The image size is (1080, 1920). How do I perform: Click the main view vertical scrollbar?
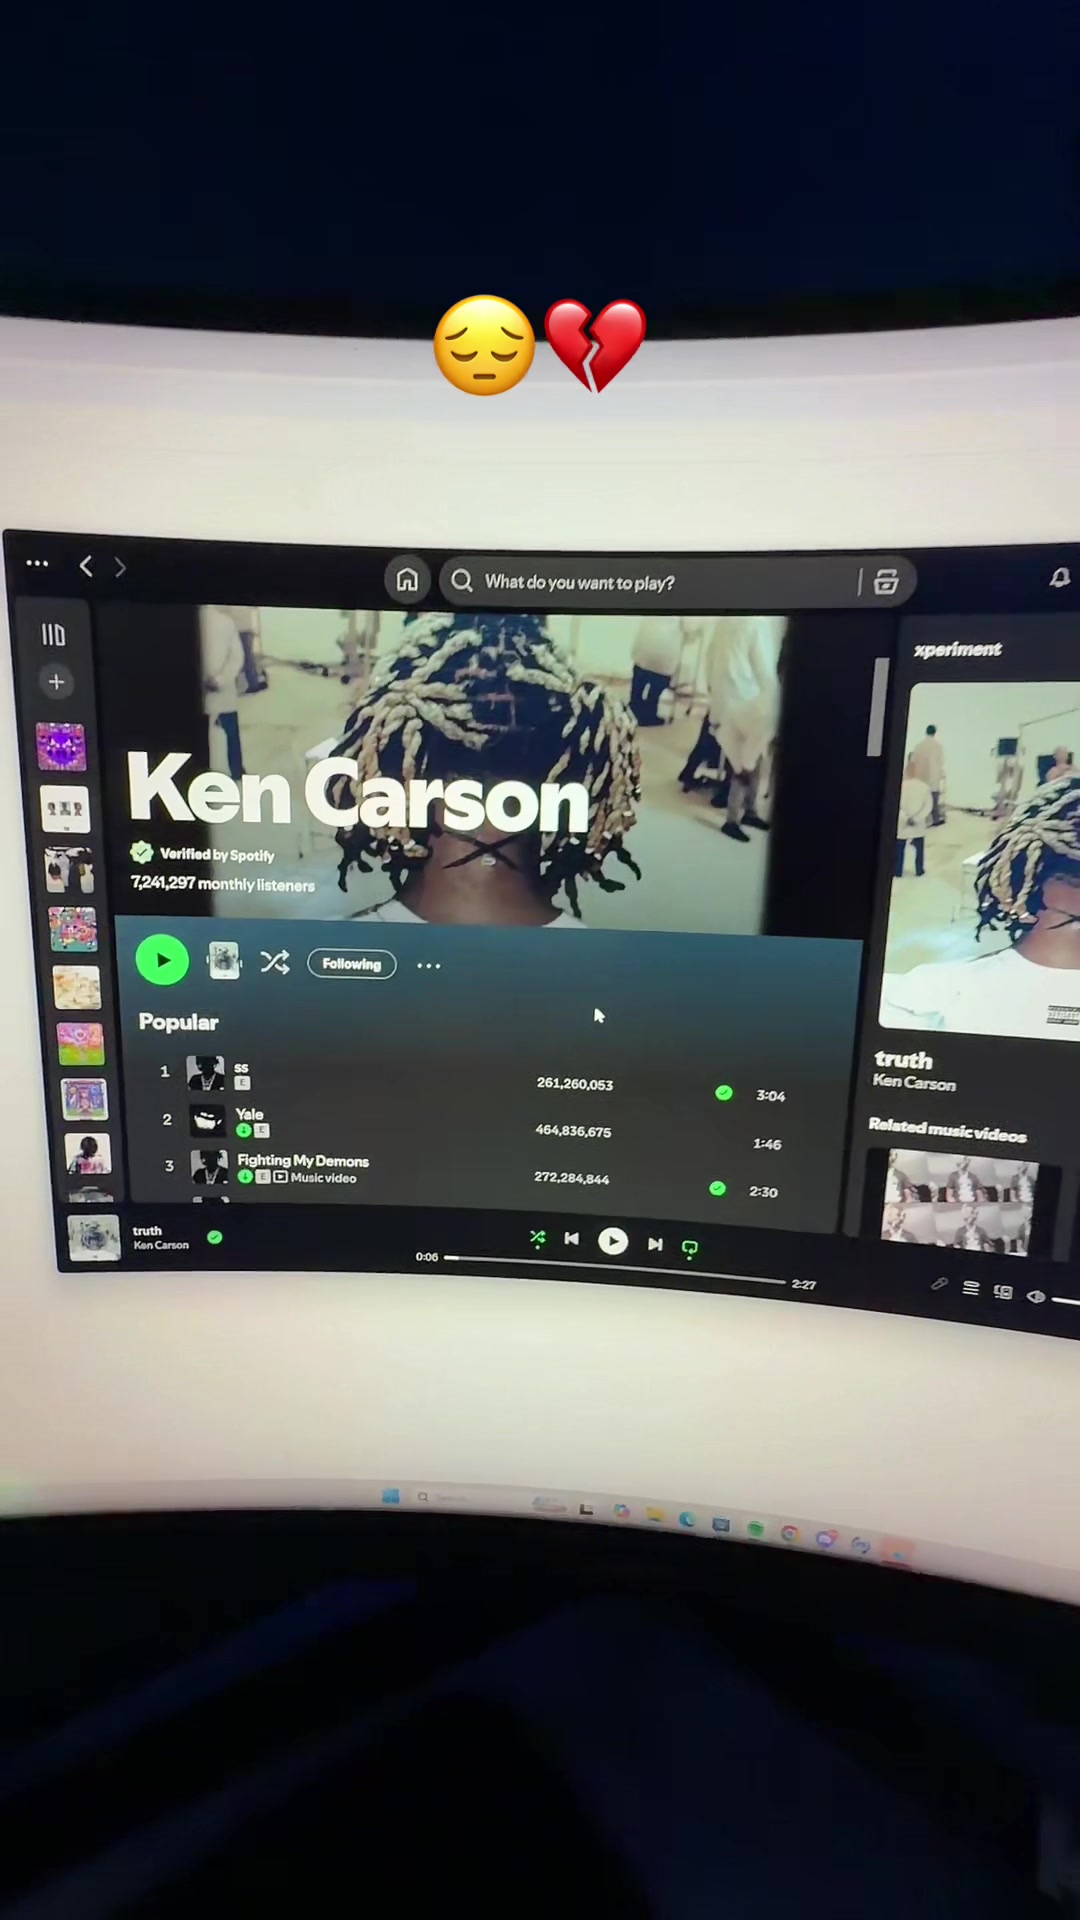coord(877,706)
